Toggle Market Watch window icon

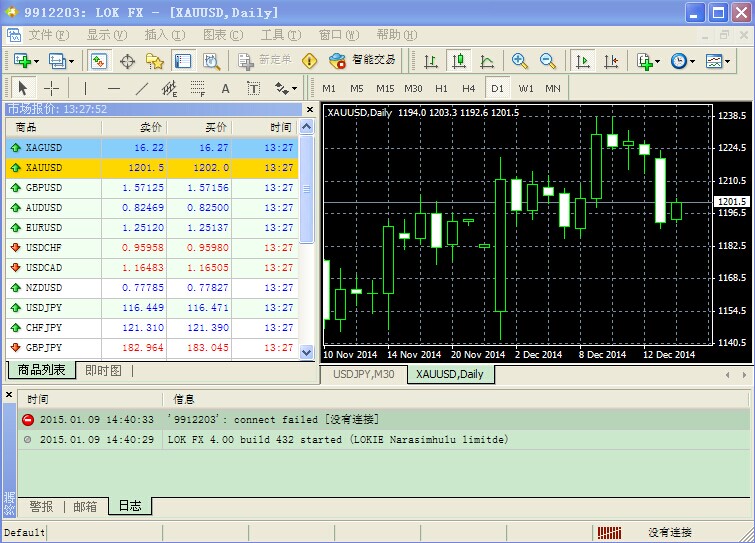click(99, 61)
